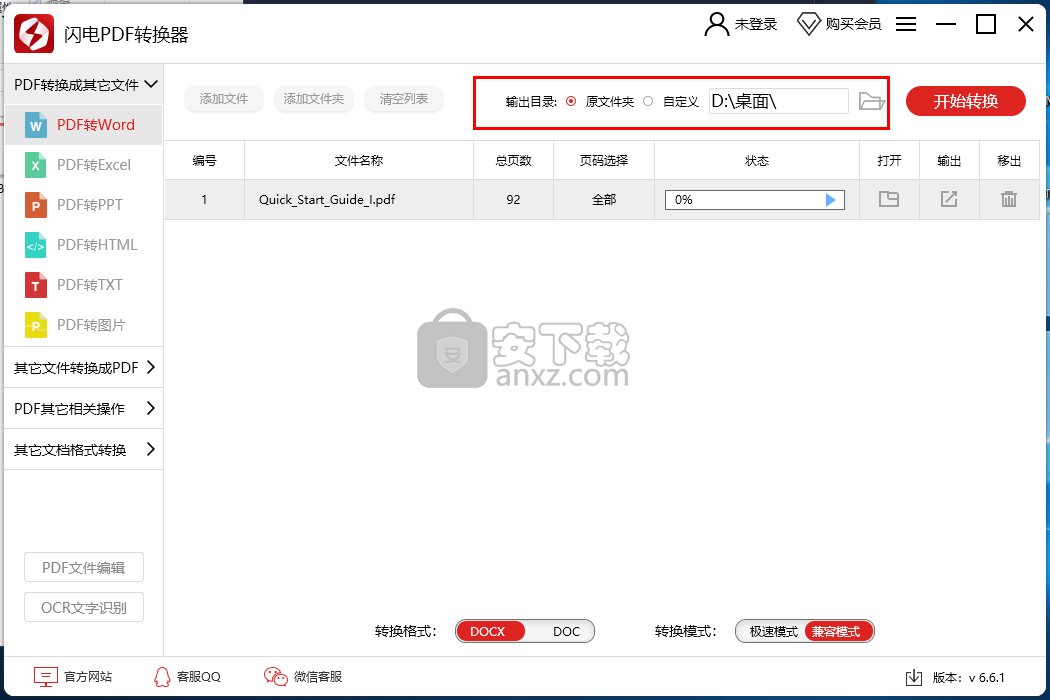Select the PDF转PPT sidebar item
Screen dimensions: 1050x700
point(84,205)
